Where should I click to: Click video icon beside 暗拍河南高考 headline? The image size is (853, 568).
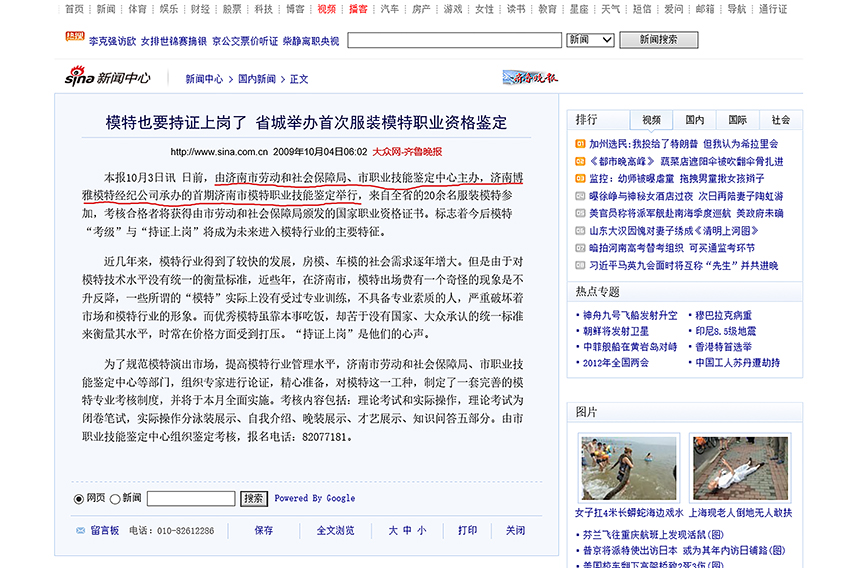click(580, 248)
